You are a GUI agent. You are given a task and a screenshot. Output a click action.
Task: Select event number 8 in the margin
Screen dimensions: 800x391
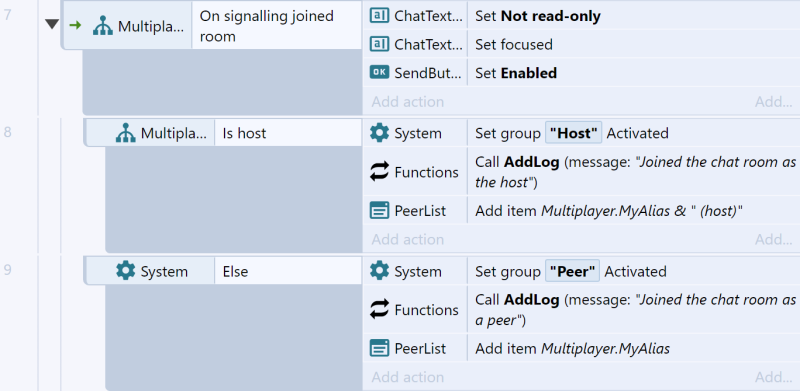click(x=7, y=132)
